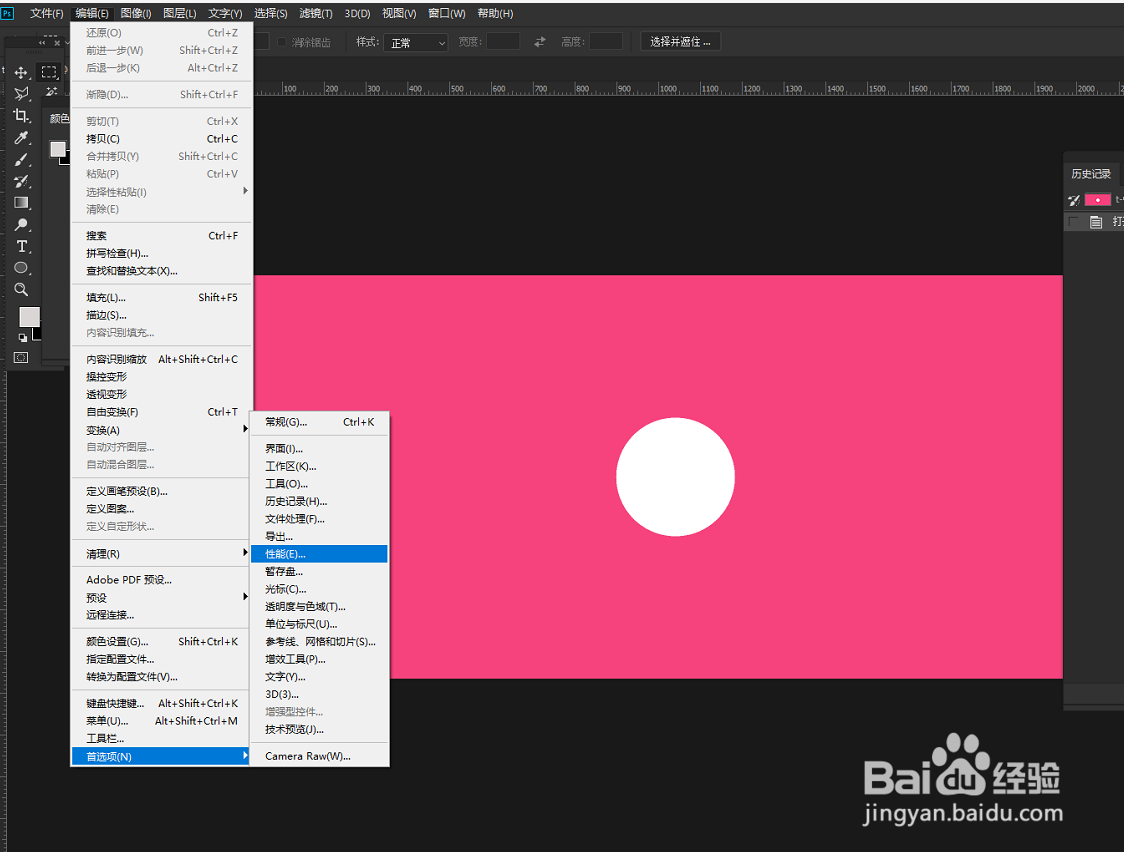Image resolution: width=1124 pixels, height=852 pixels.
Task: Switch to the 历史记录 panel tab
Action: 1091,173
